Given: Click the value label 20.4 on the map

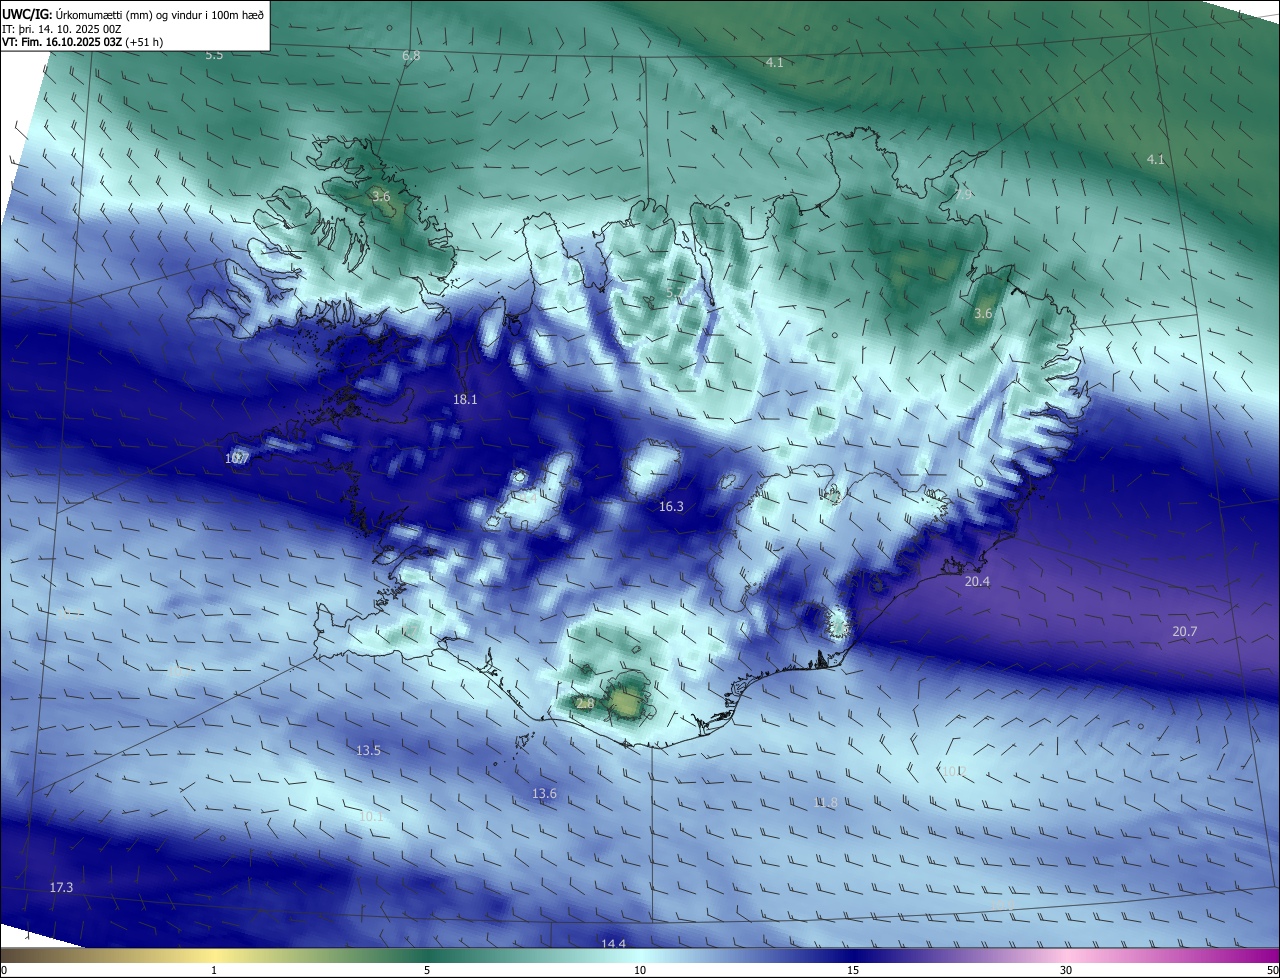Looking at the screenshot, I should [977, 581].
